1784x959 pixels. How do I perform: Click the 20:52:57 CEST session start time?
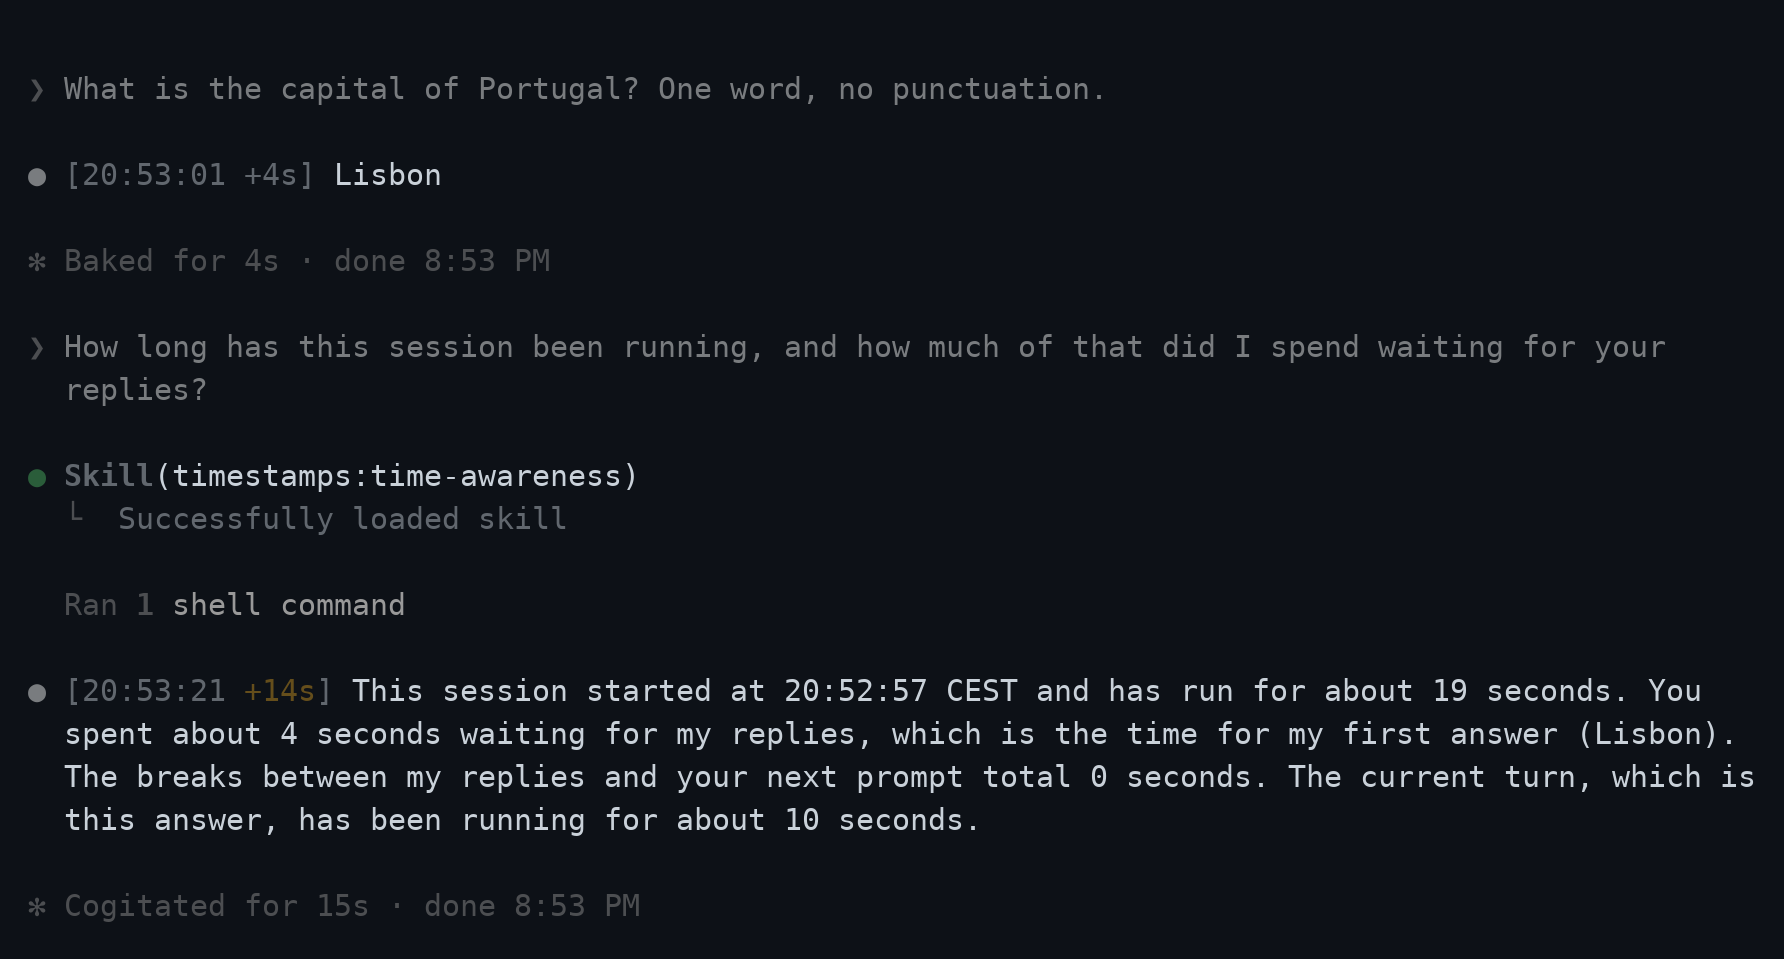click(900, 691)
